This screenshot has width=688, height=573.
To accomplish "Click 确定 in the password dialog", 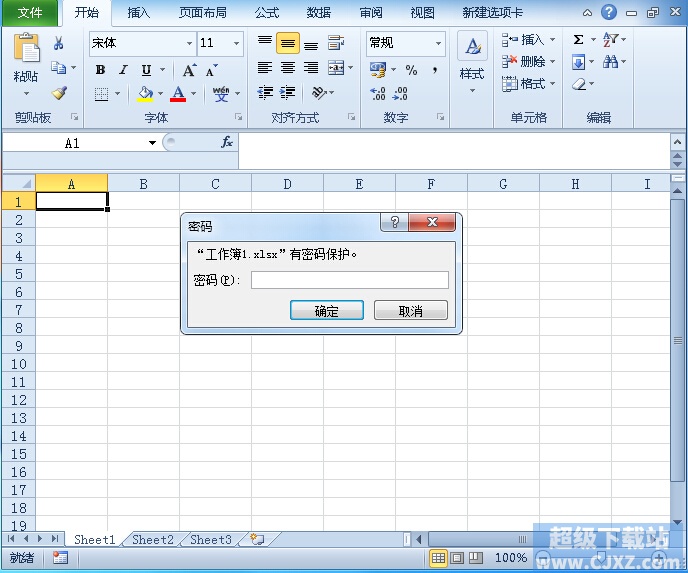I will 326,311.
